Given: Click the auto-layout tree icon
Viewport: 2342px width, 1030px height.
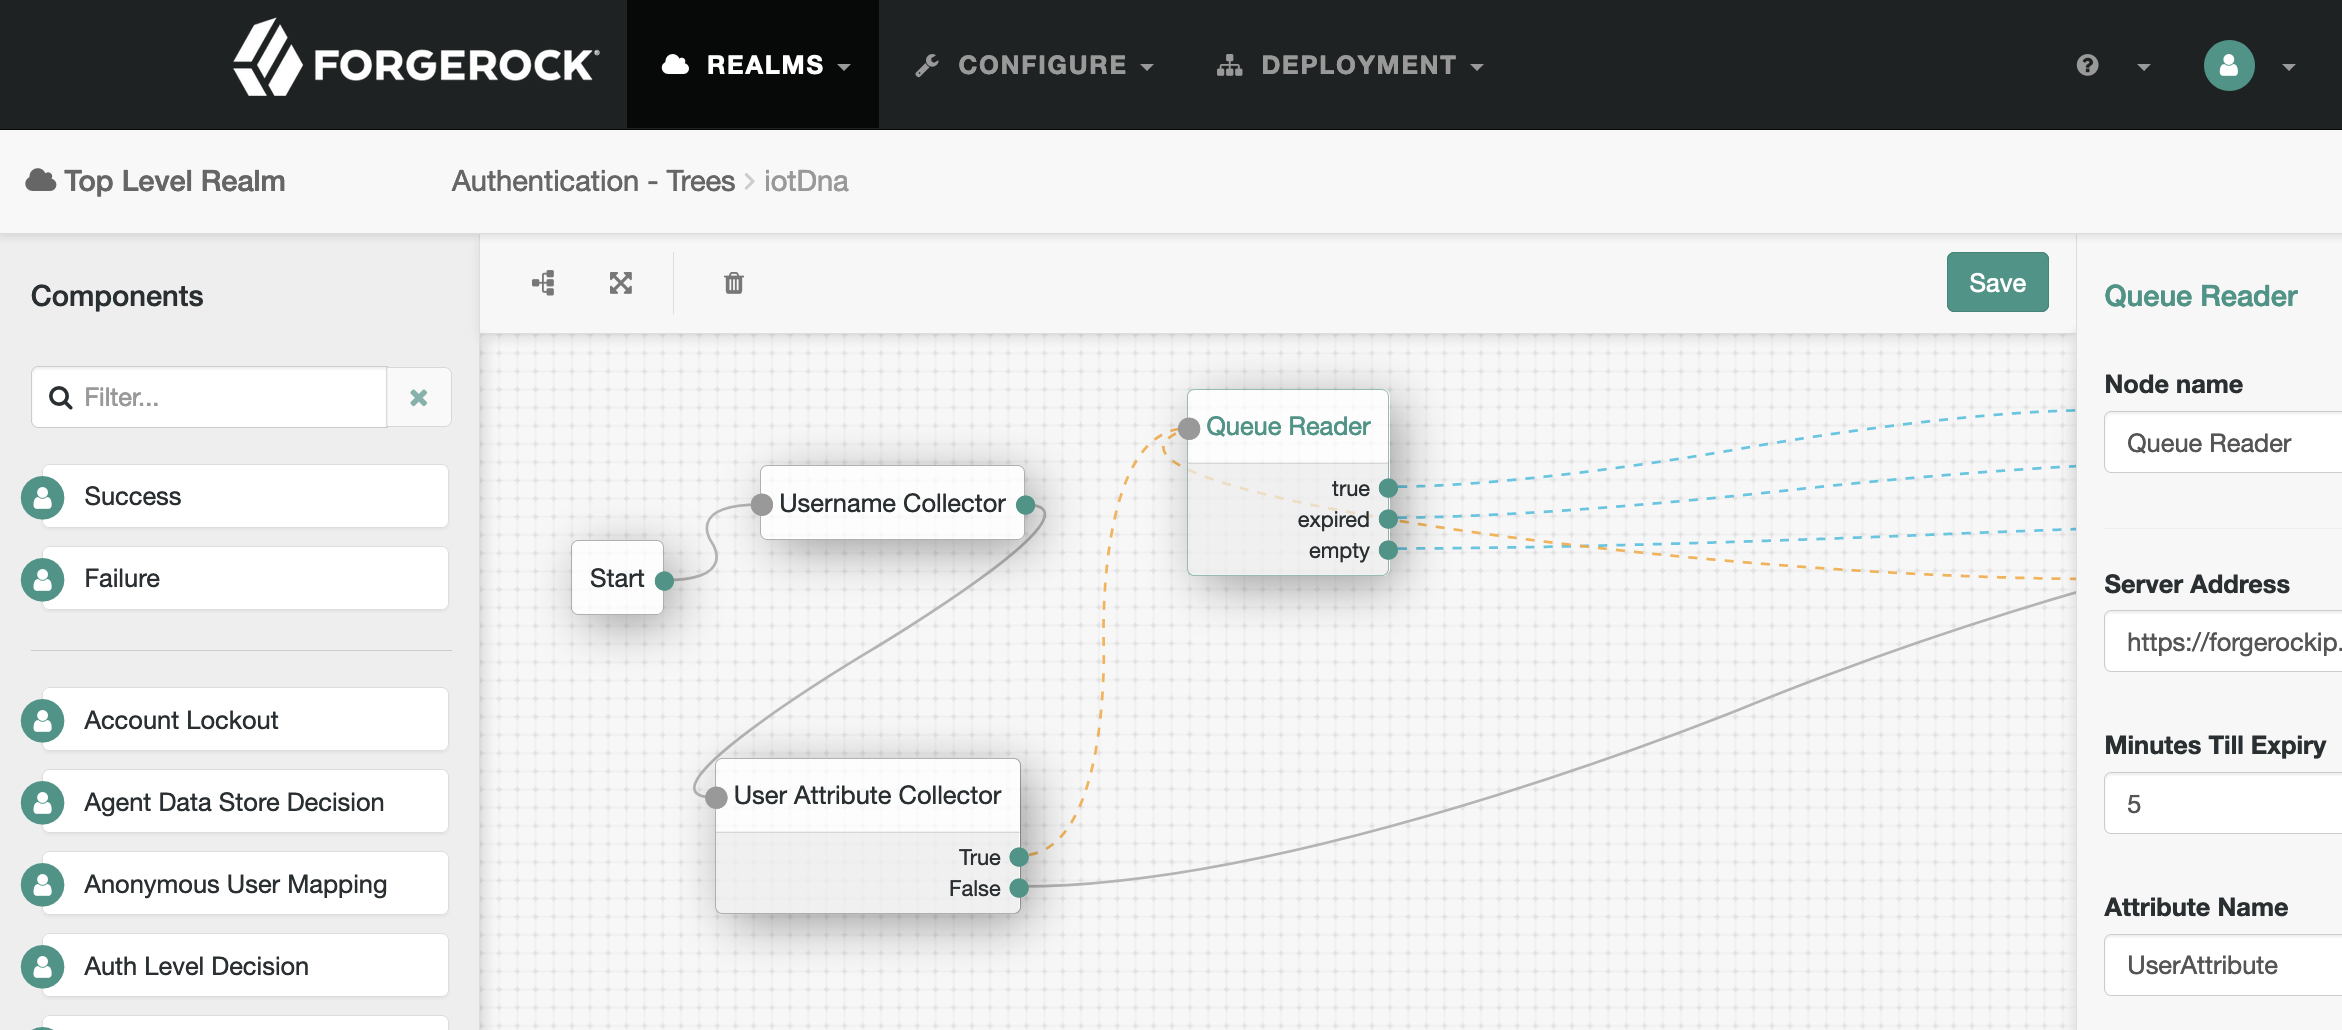Looking at the screenshot, I should [x=543, y=283].
